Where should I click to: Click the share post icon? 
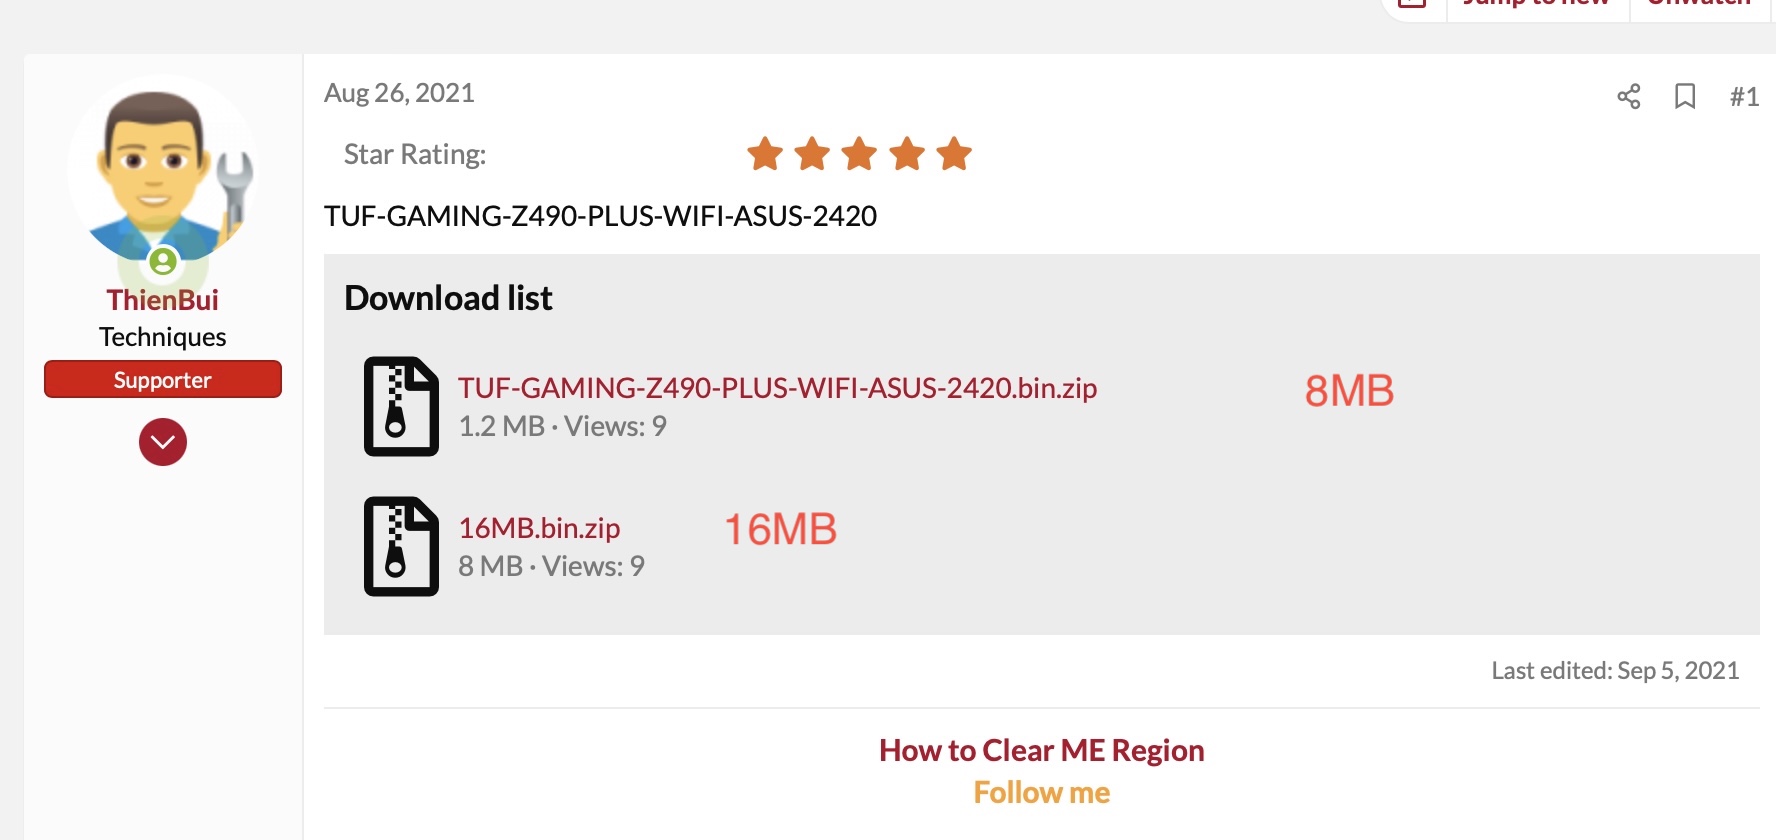pos(1628,96)
